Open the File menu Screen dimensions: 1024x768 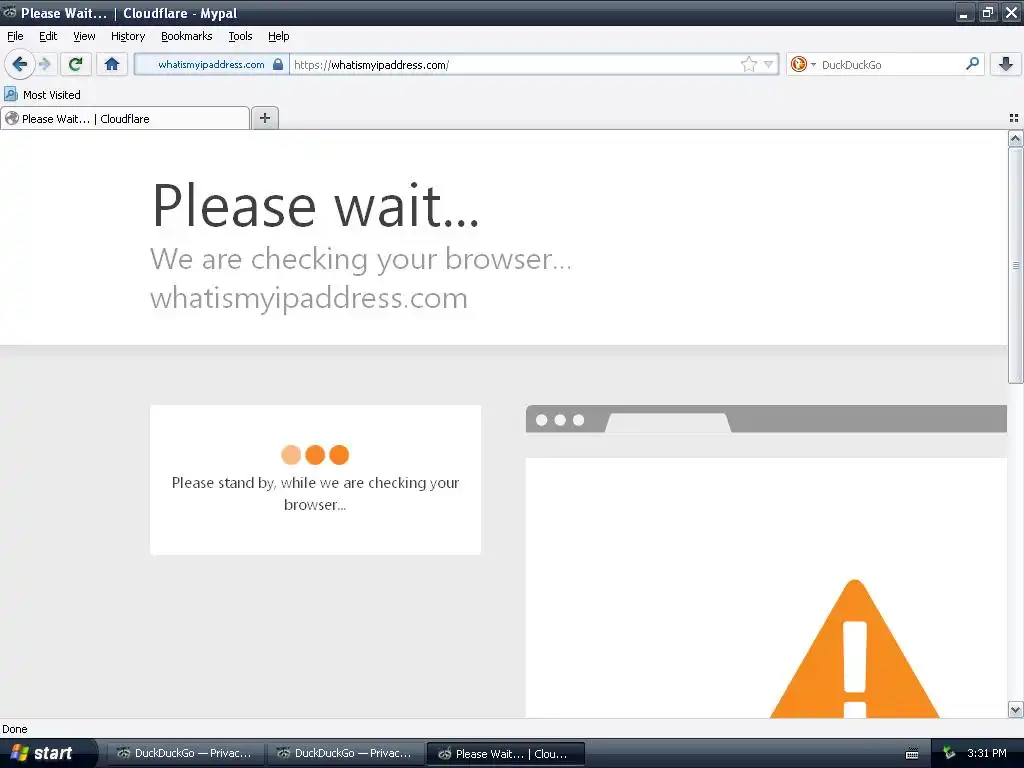pos(15,36)
